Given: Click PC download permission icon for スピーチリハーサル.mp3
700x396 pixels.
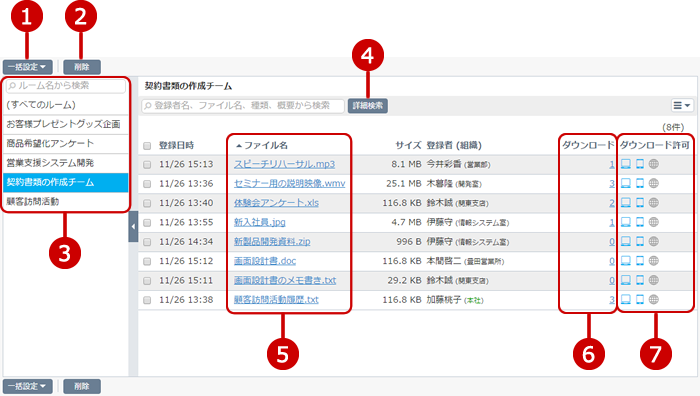Looking at the screenshot, I should pyautogui.click(x=626, y=164).
